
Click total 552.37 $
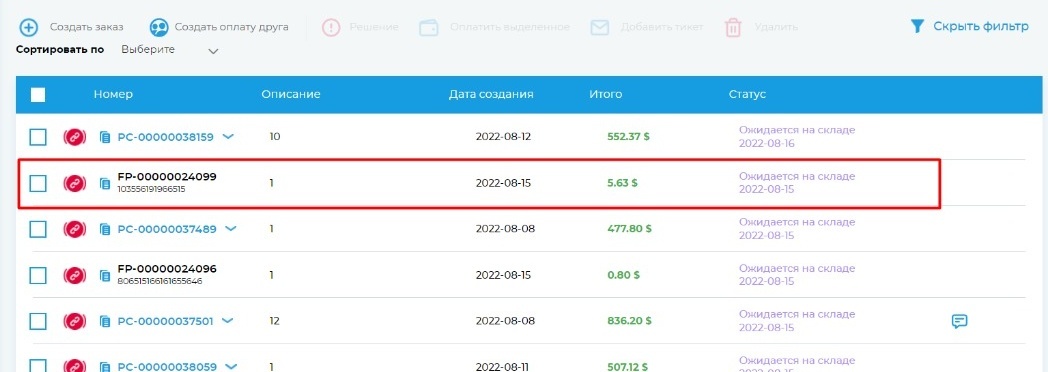coord(628,137)
